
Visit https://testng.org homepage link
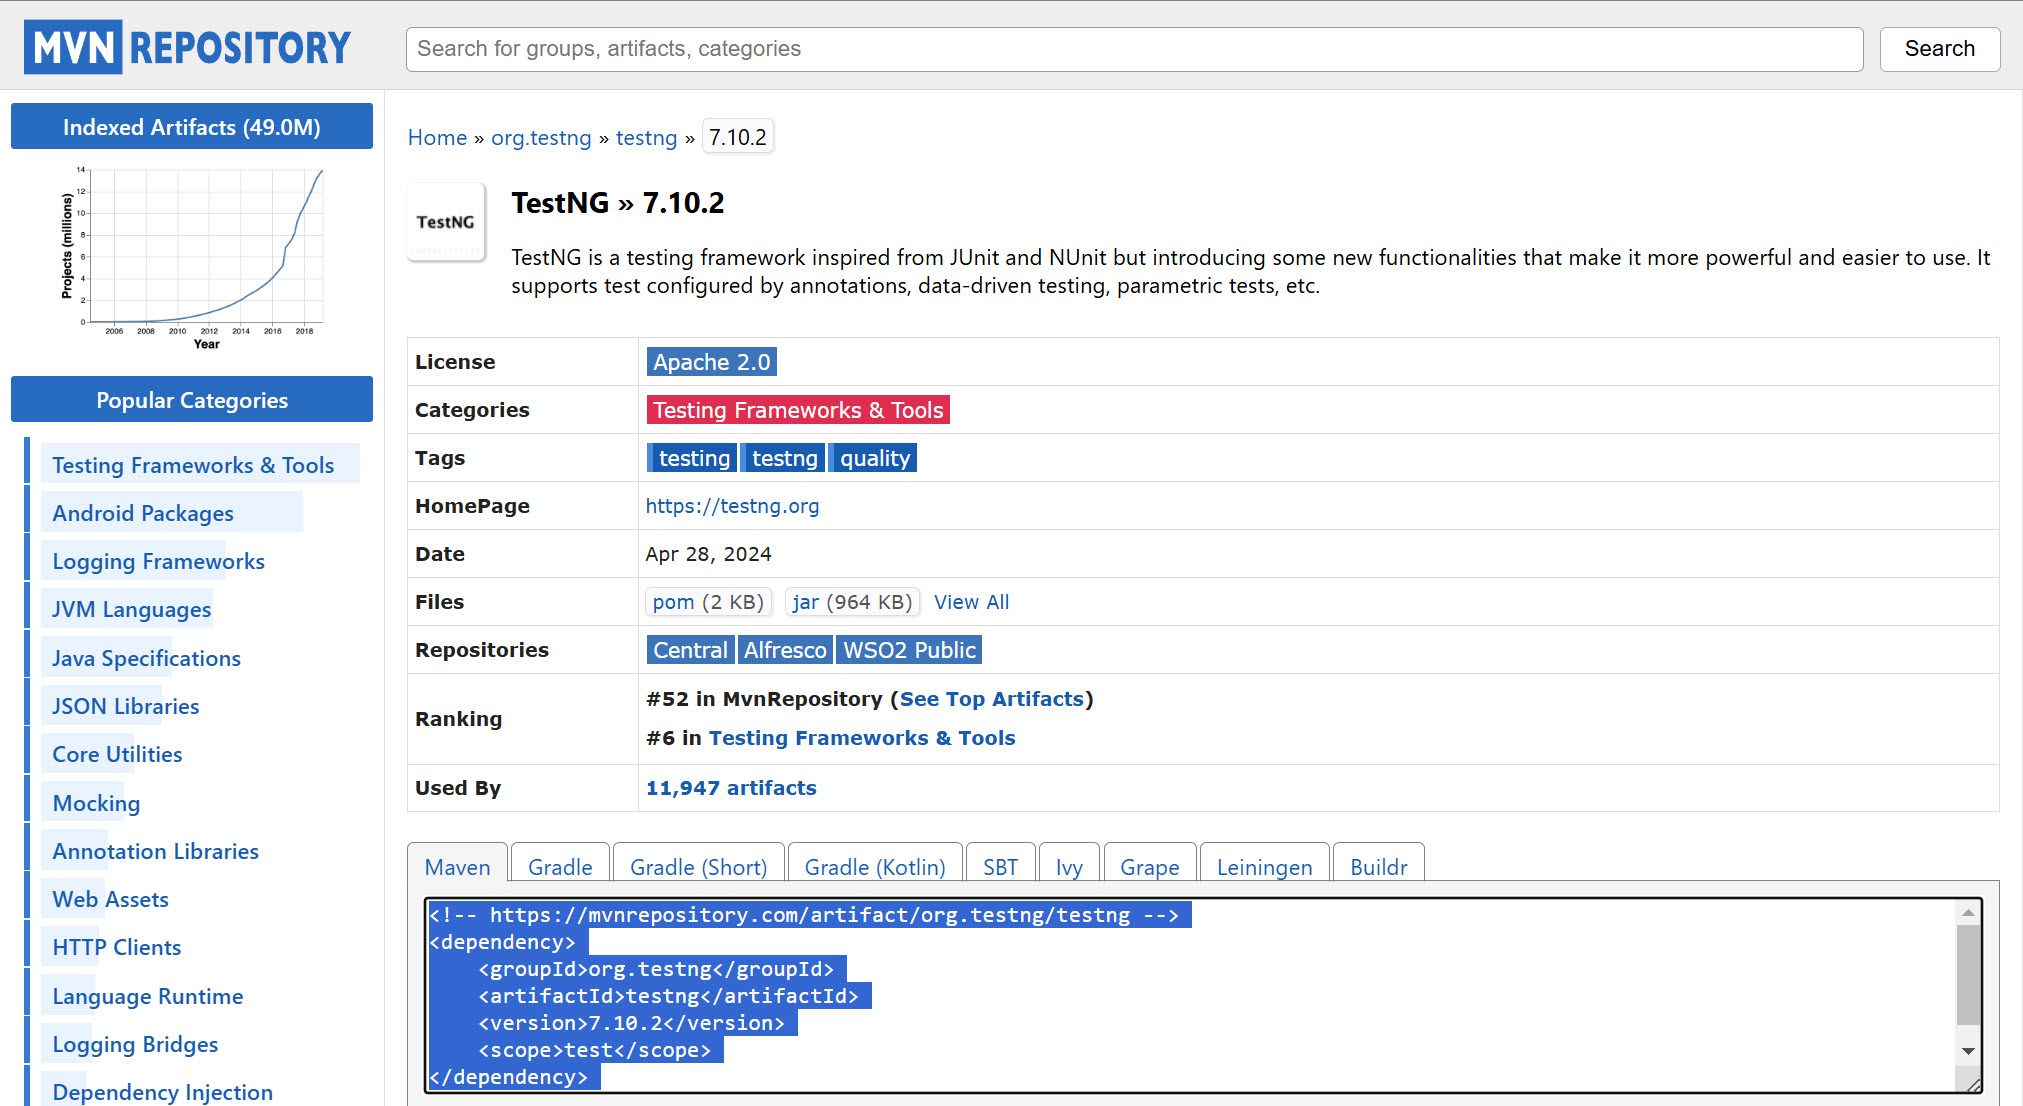(732, 506)
